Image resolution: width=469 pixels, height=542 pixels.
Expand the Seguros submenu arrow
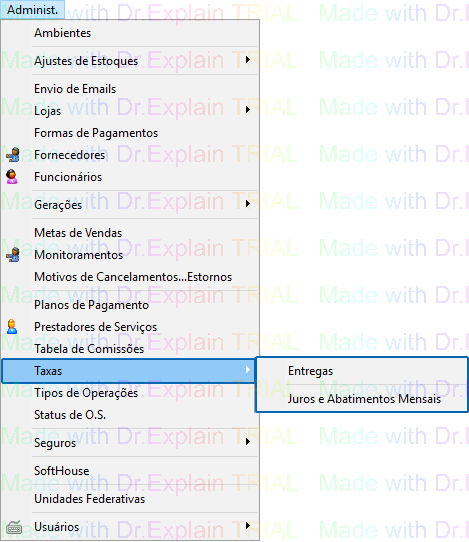point(247,442)
